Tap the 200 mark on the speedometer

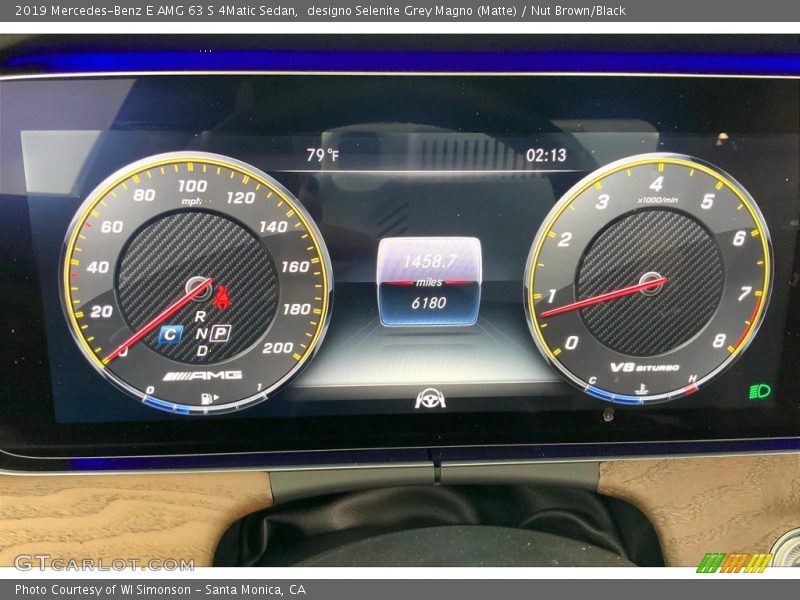pyautogui.click(x=278, y=348)
